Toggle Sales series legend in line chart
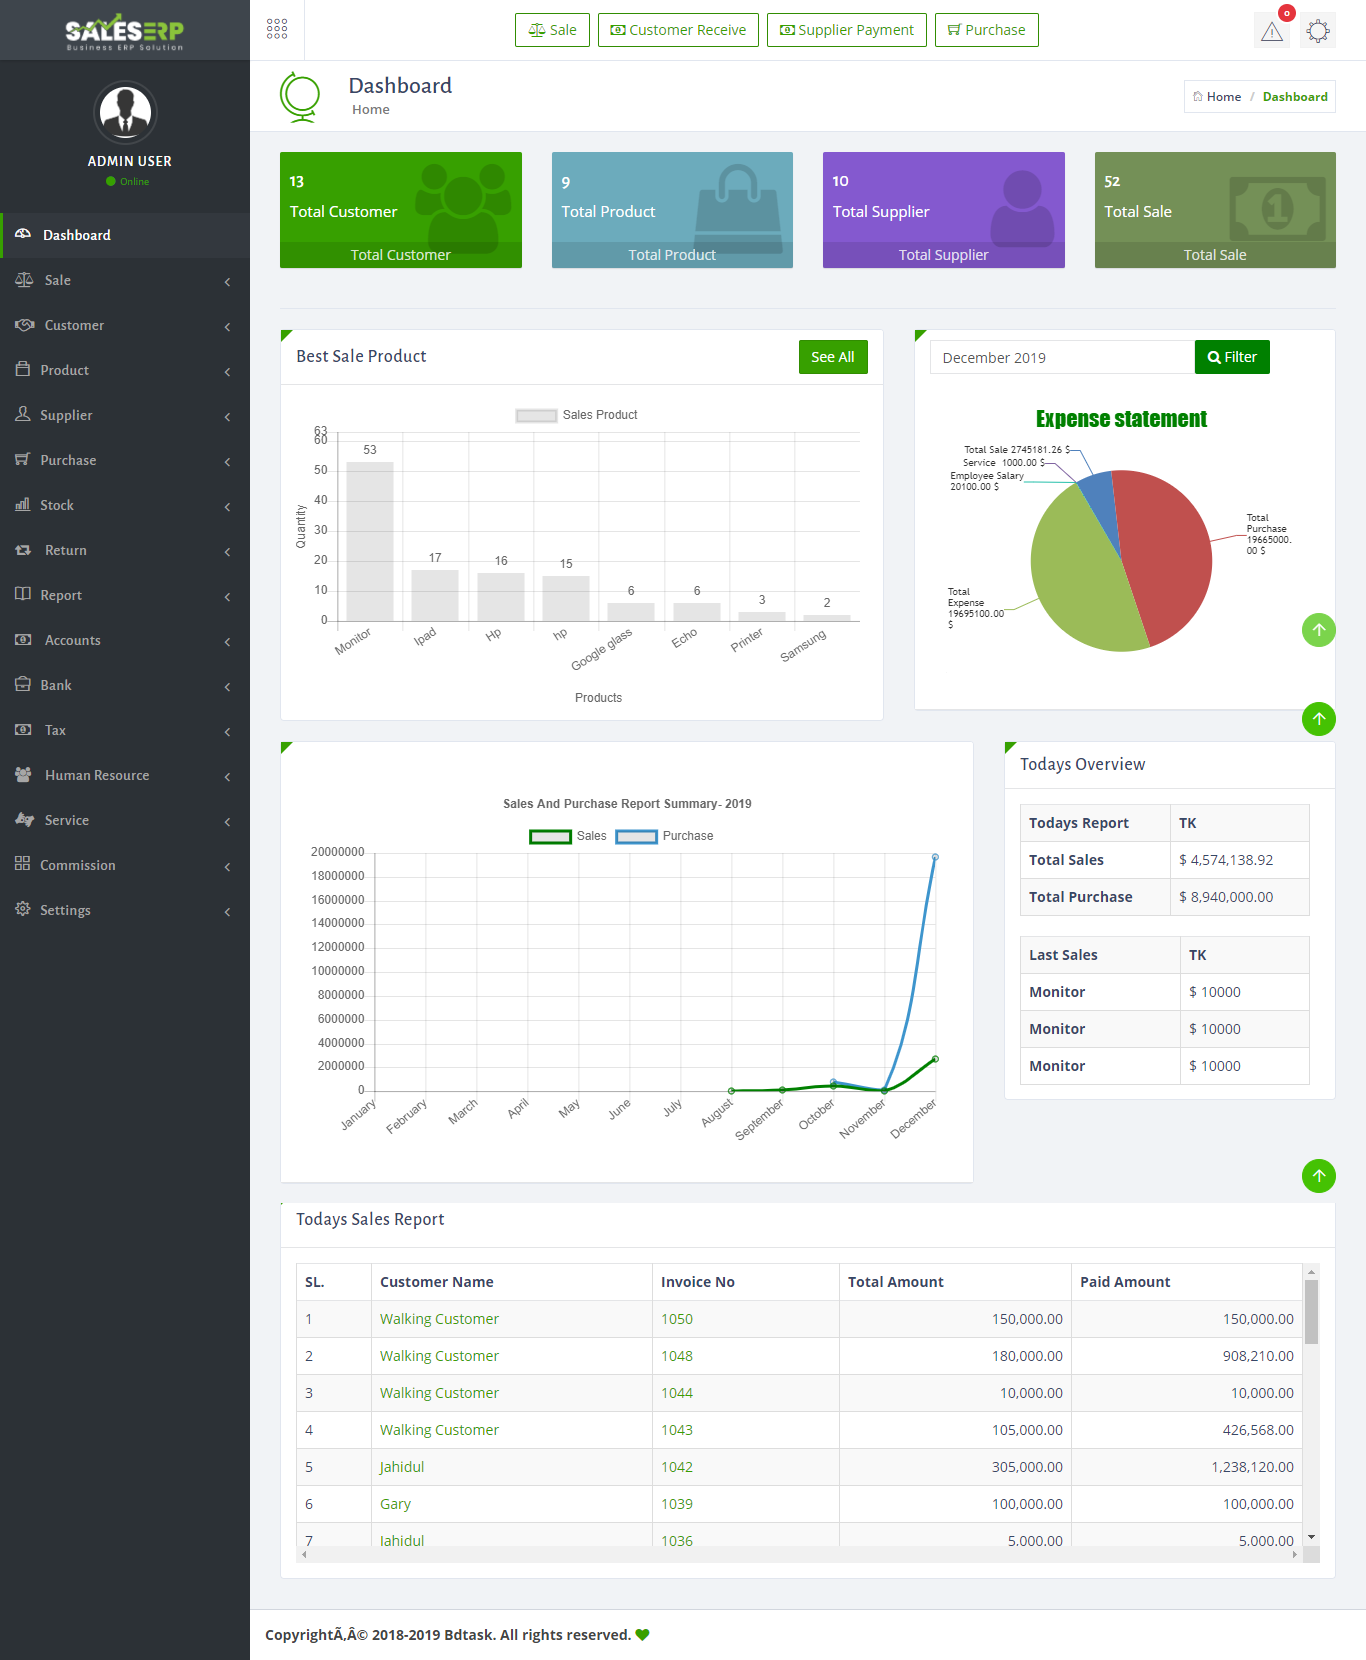 [568, 836]
